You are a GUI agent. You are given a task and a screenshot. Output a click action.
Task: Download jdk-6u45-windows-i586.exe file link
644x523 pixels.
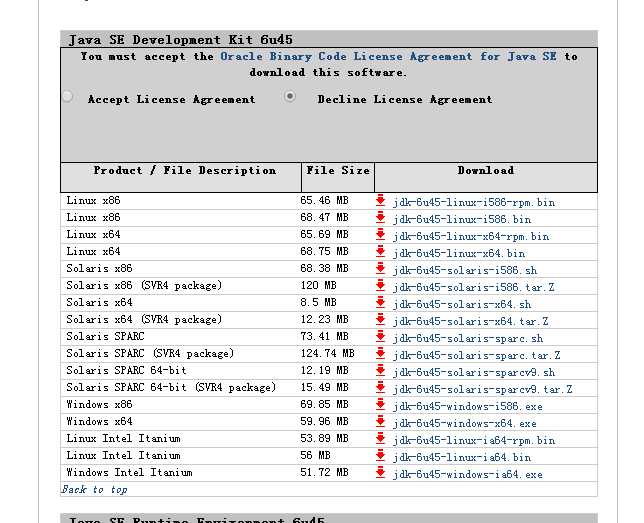coord(468,406)
